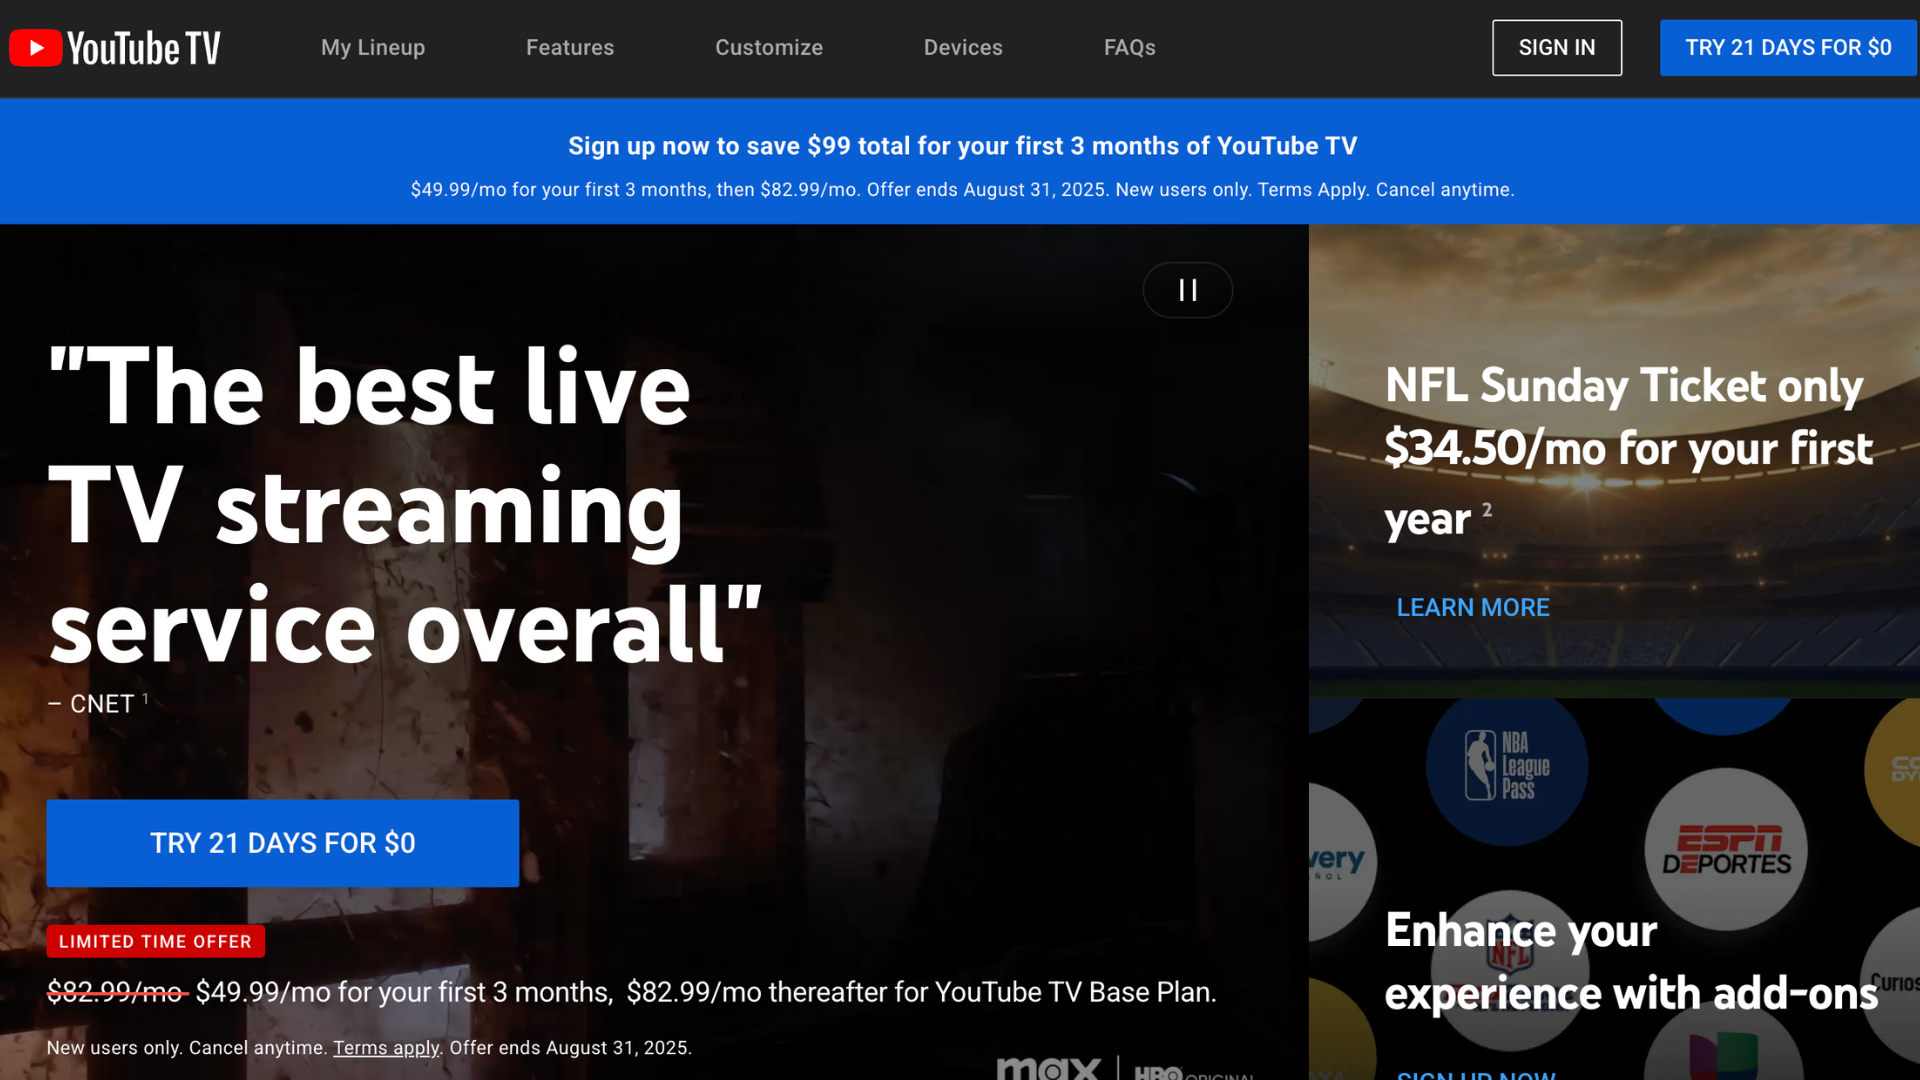The image size is (1920, 1080).
Task: Click the NBA League Pass logo
Action: point(1506,765)
